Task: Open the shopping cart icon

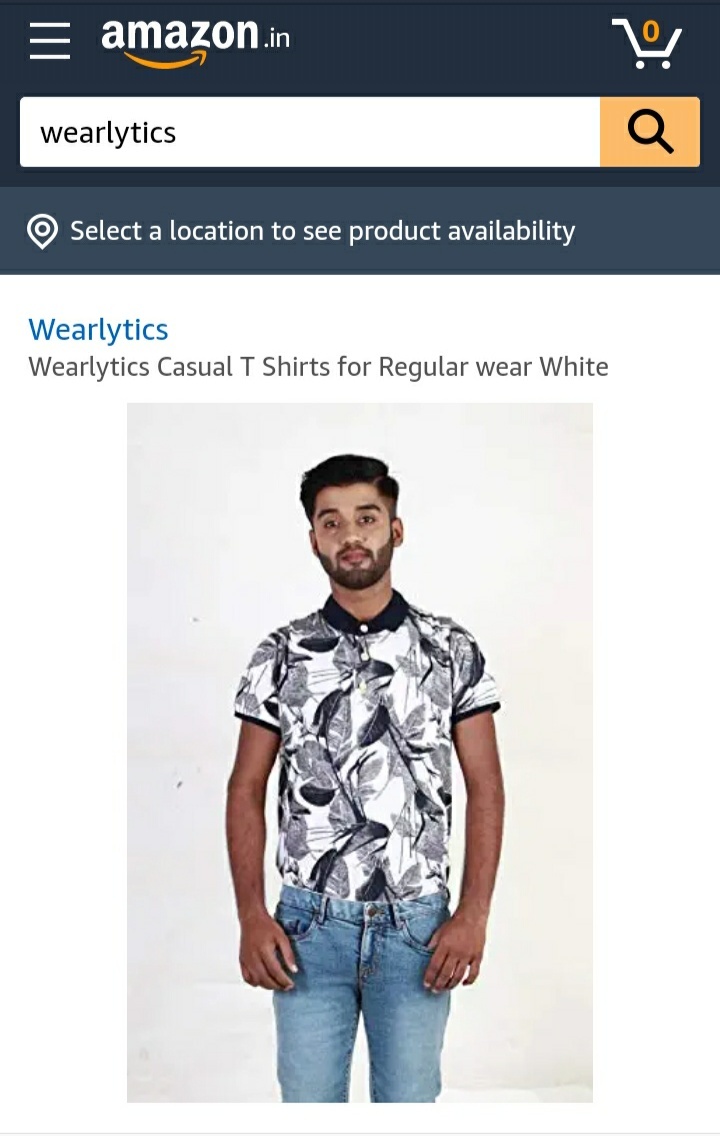Action: click(x=647, y=43)
